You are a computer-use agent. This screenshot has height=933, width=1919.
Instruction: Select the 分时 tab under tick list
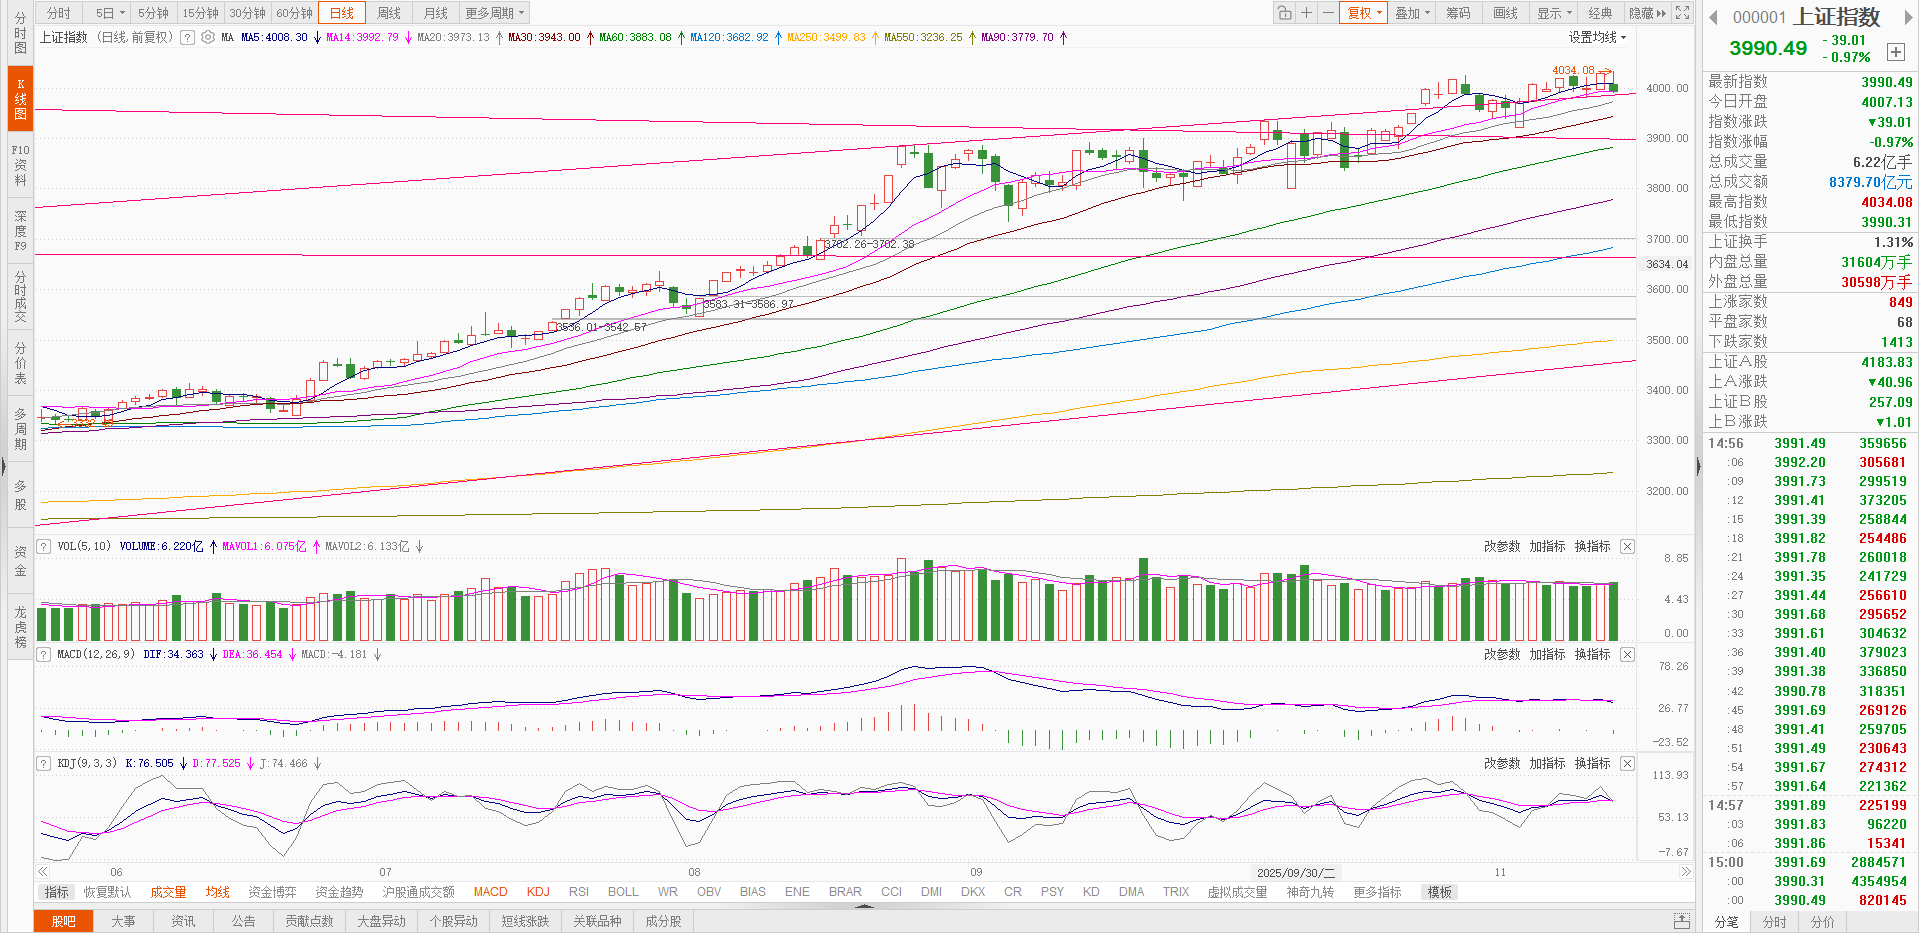point(1774,922)
